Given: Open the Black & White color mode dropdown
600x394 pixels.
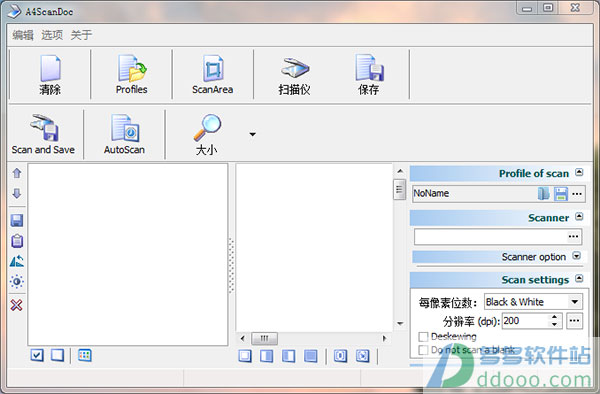Looking at the screenshot, I should pyautogui.click(x=533, y=302).
